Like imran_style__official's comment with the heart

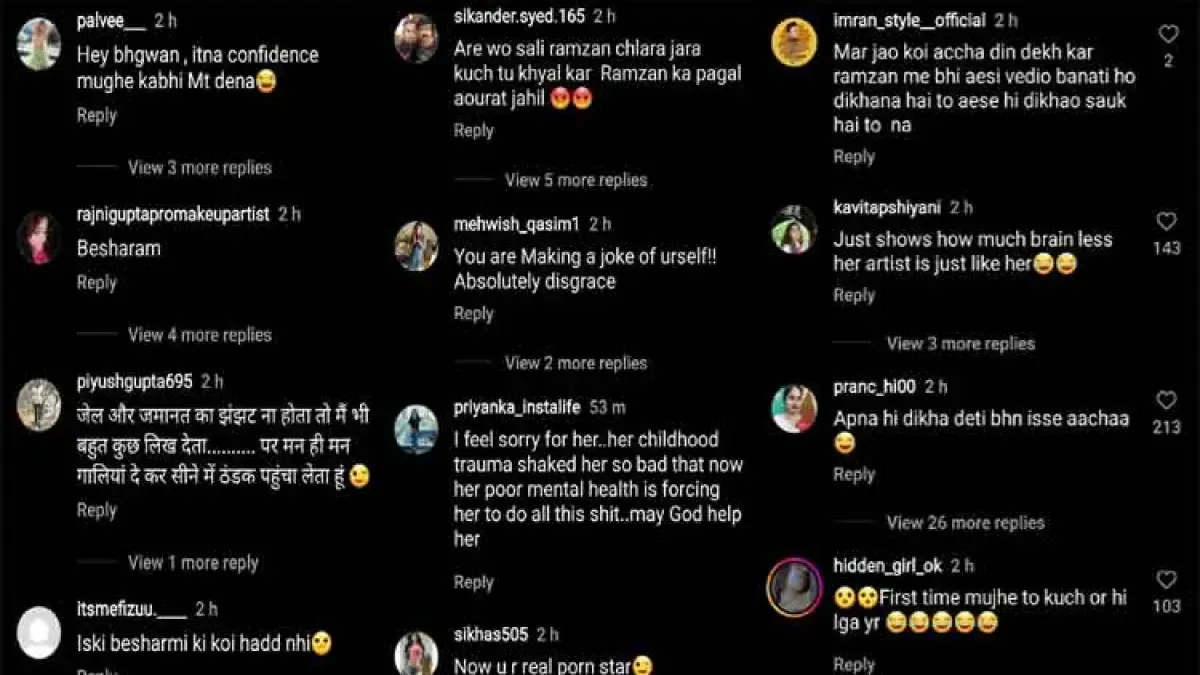(1168, 34)
